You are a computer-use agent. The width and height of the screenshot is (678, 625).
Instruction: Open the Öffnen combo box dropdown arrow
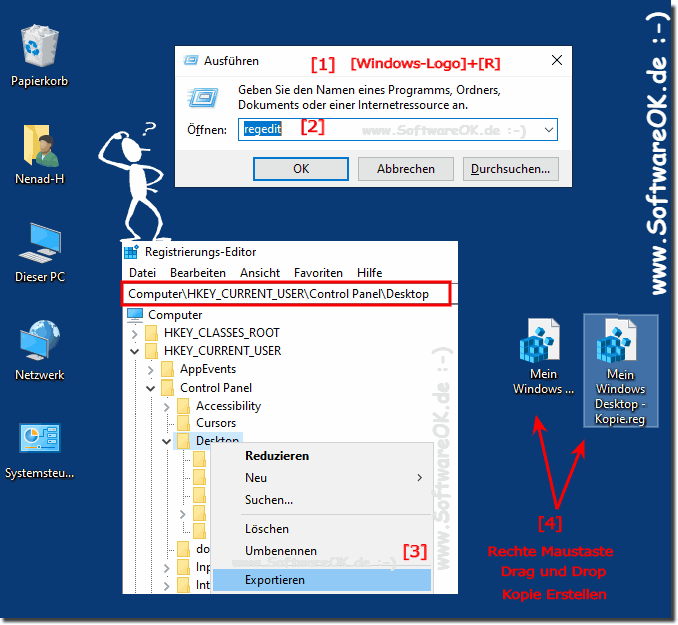tap(549, 130)
